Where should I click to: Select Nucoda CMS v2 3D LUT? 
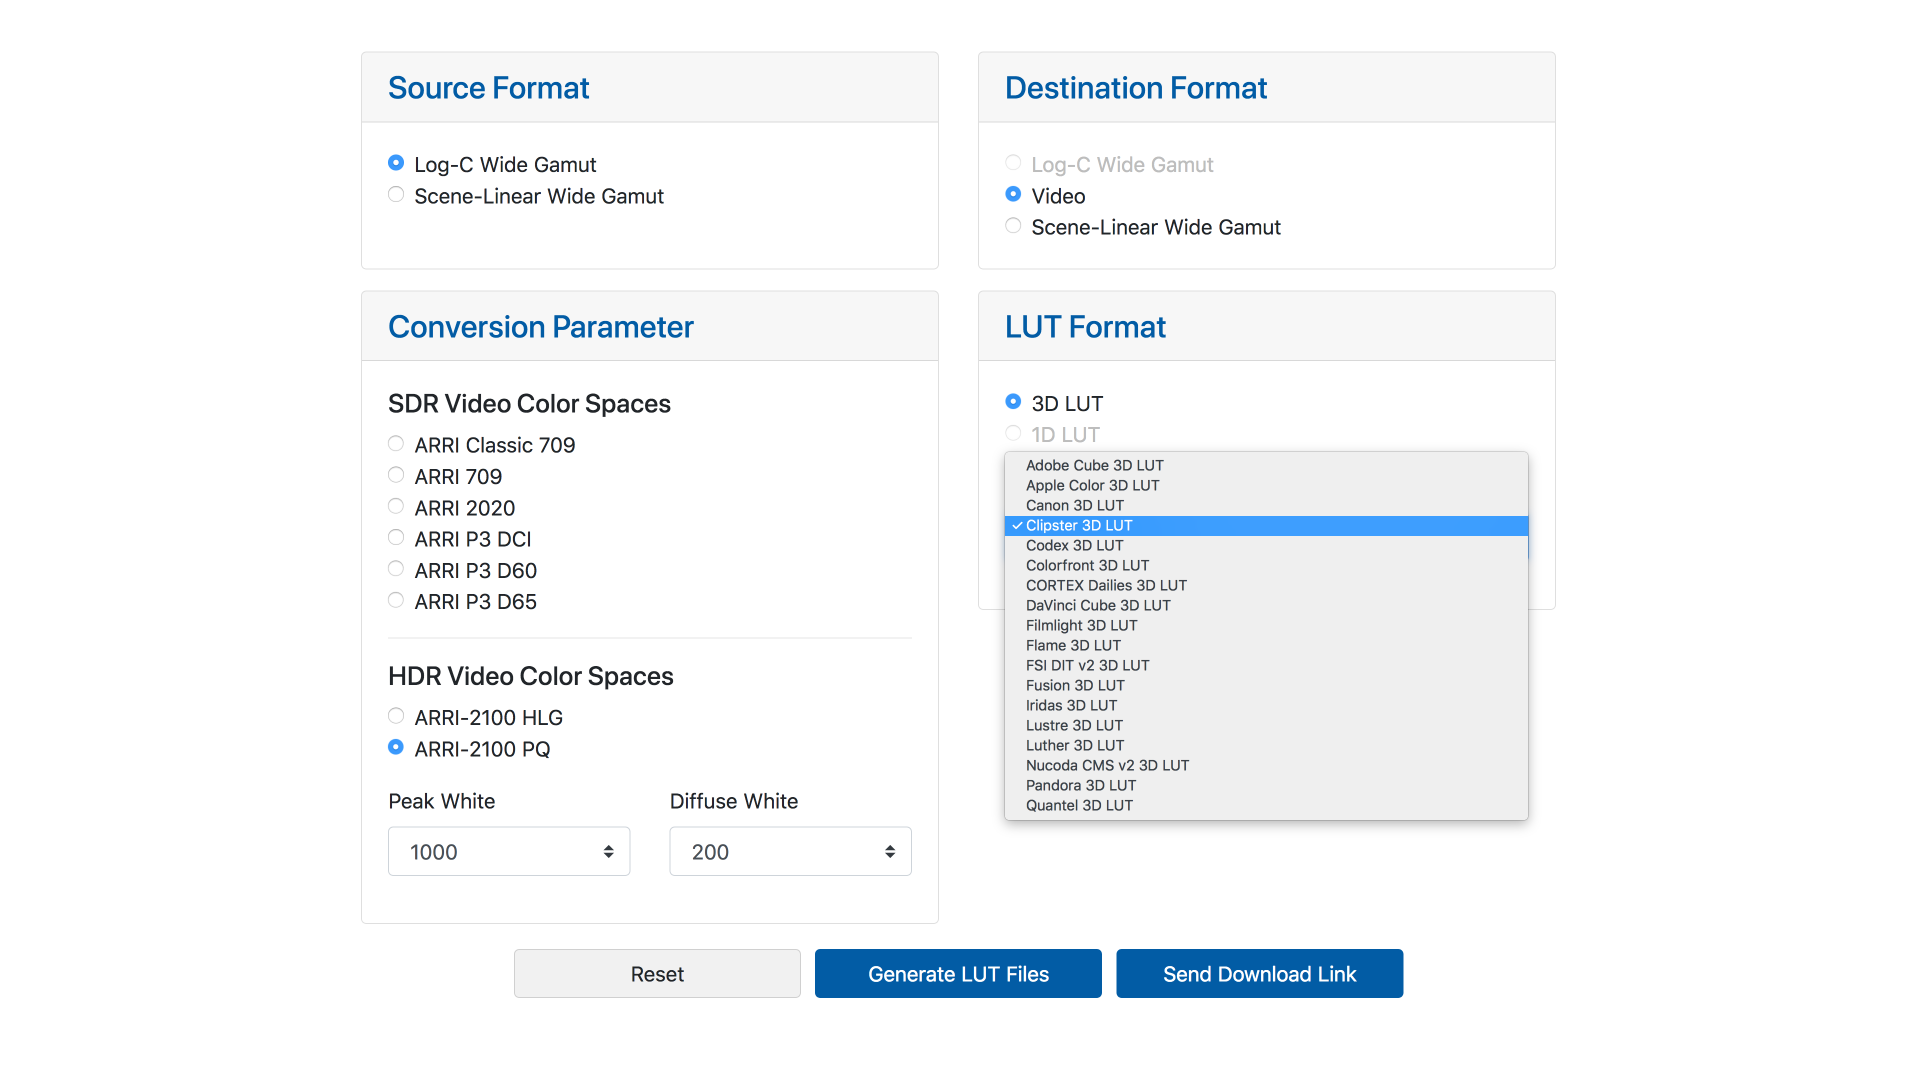click(1107, 765)
